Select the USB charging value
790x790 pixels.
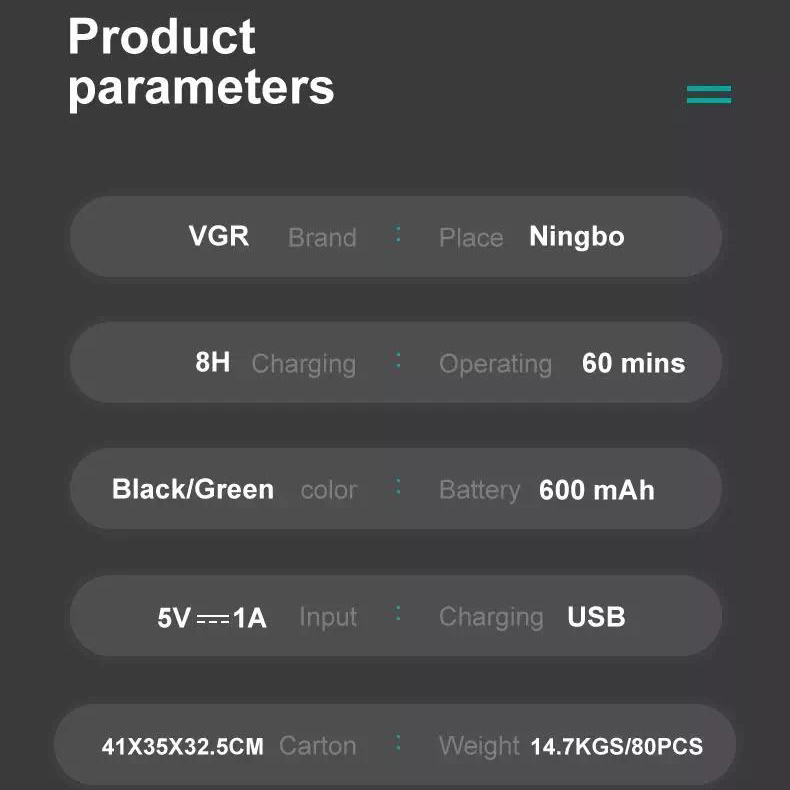pyautogui.click(x=596, y=616)
